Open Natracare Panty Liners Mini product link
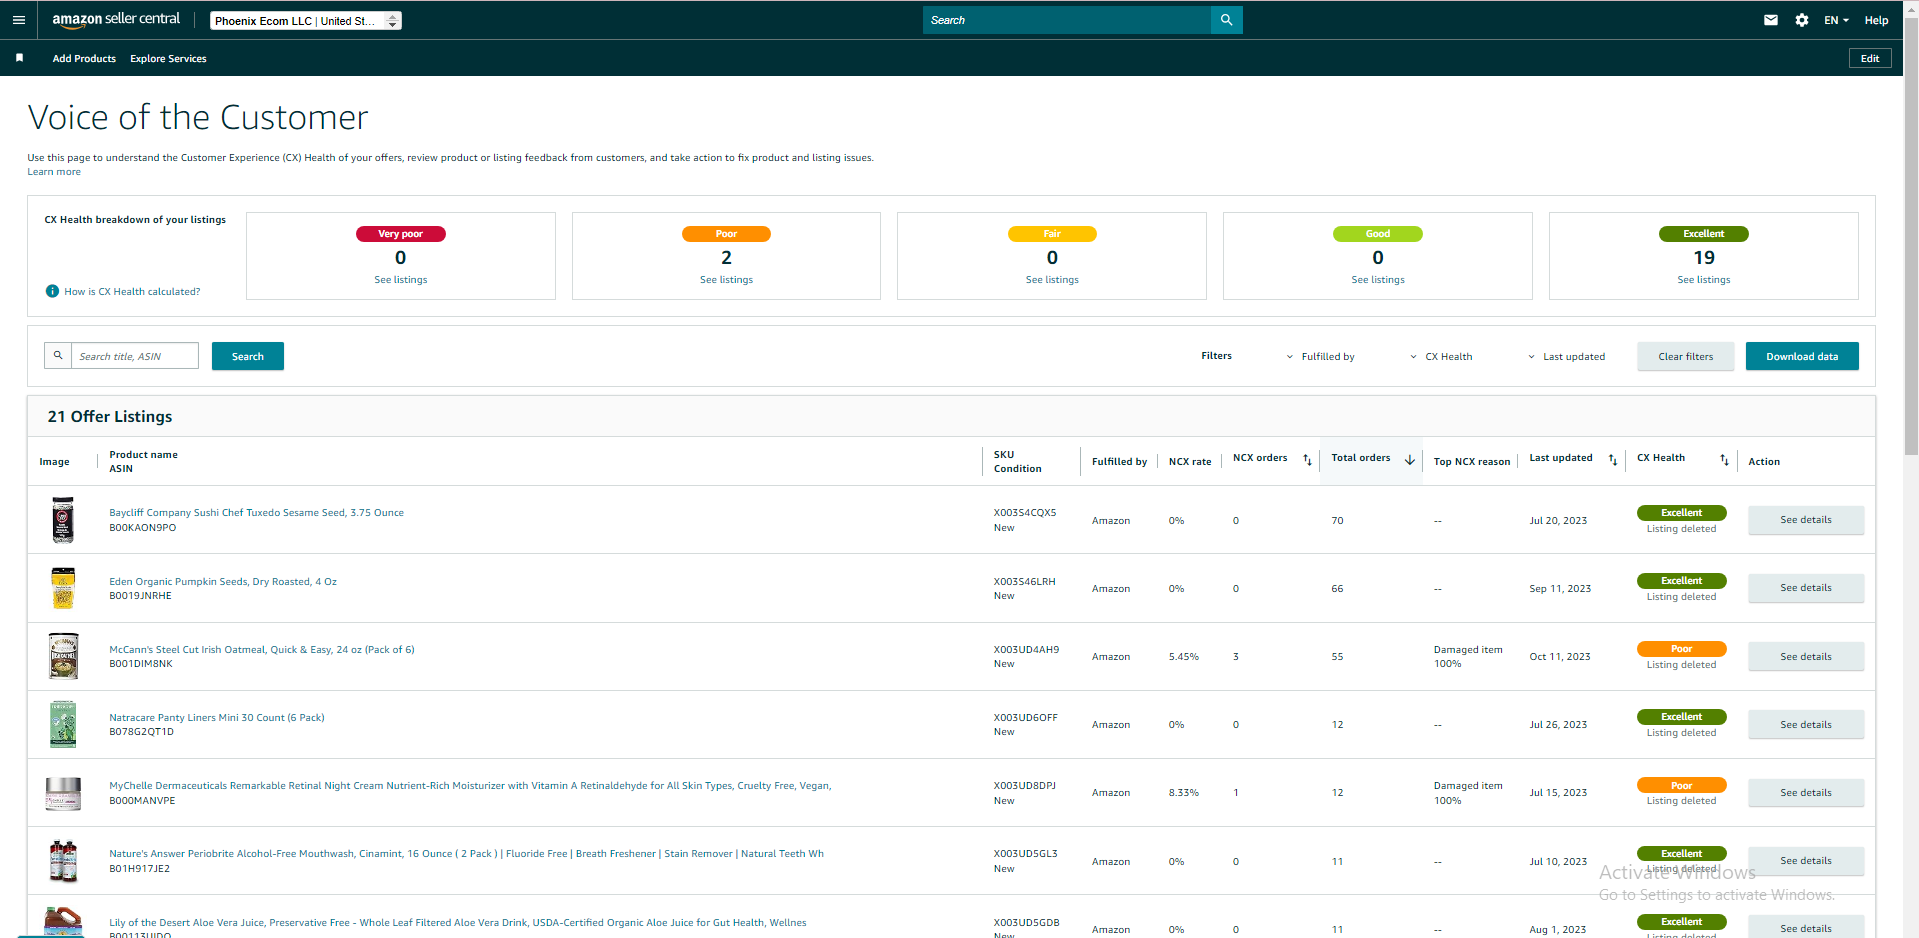 [217, 717]
